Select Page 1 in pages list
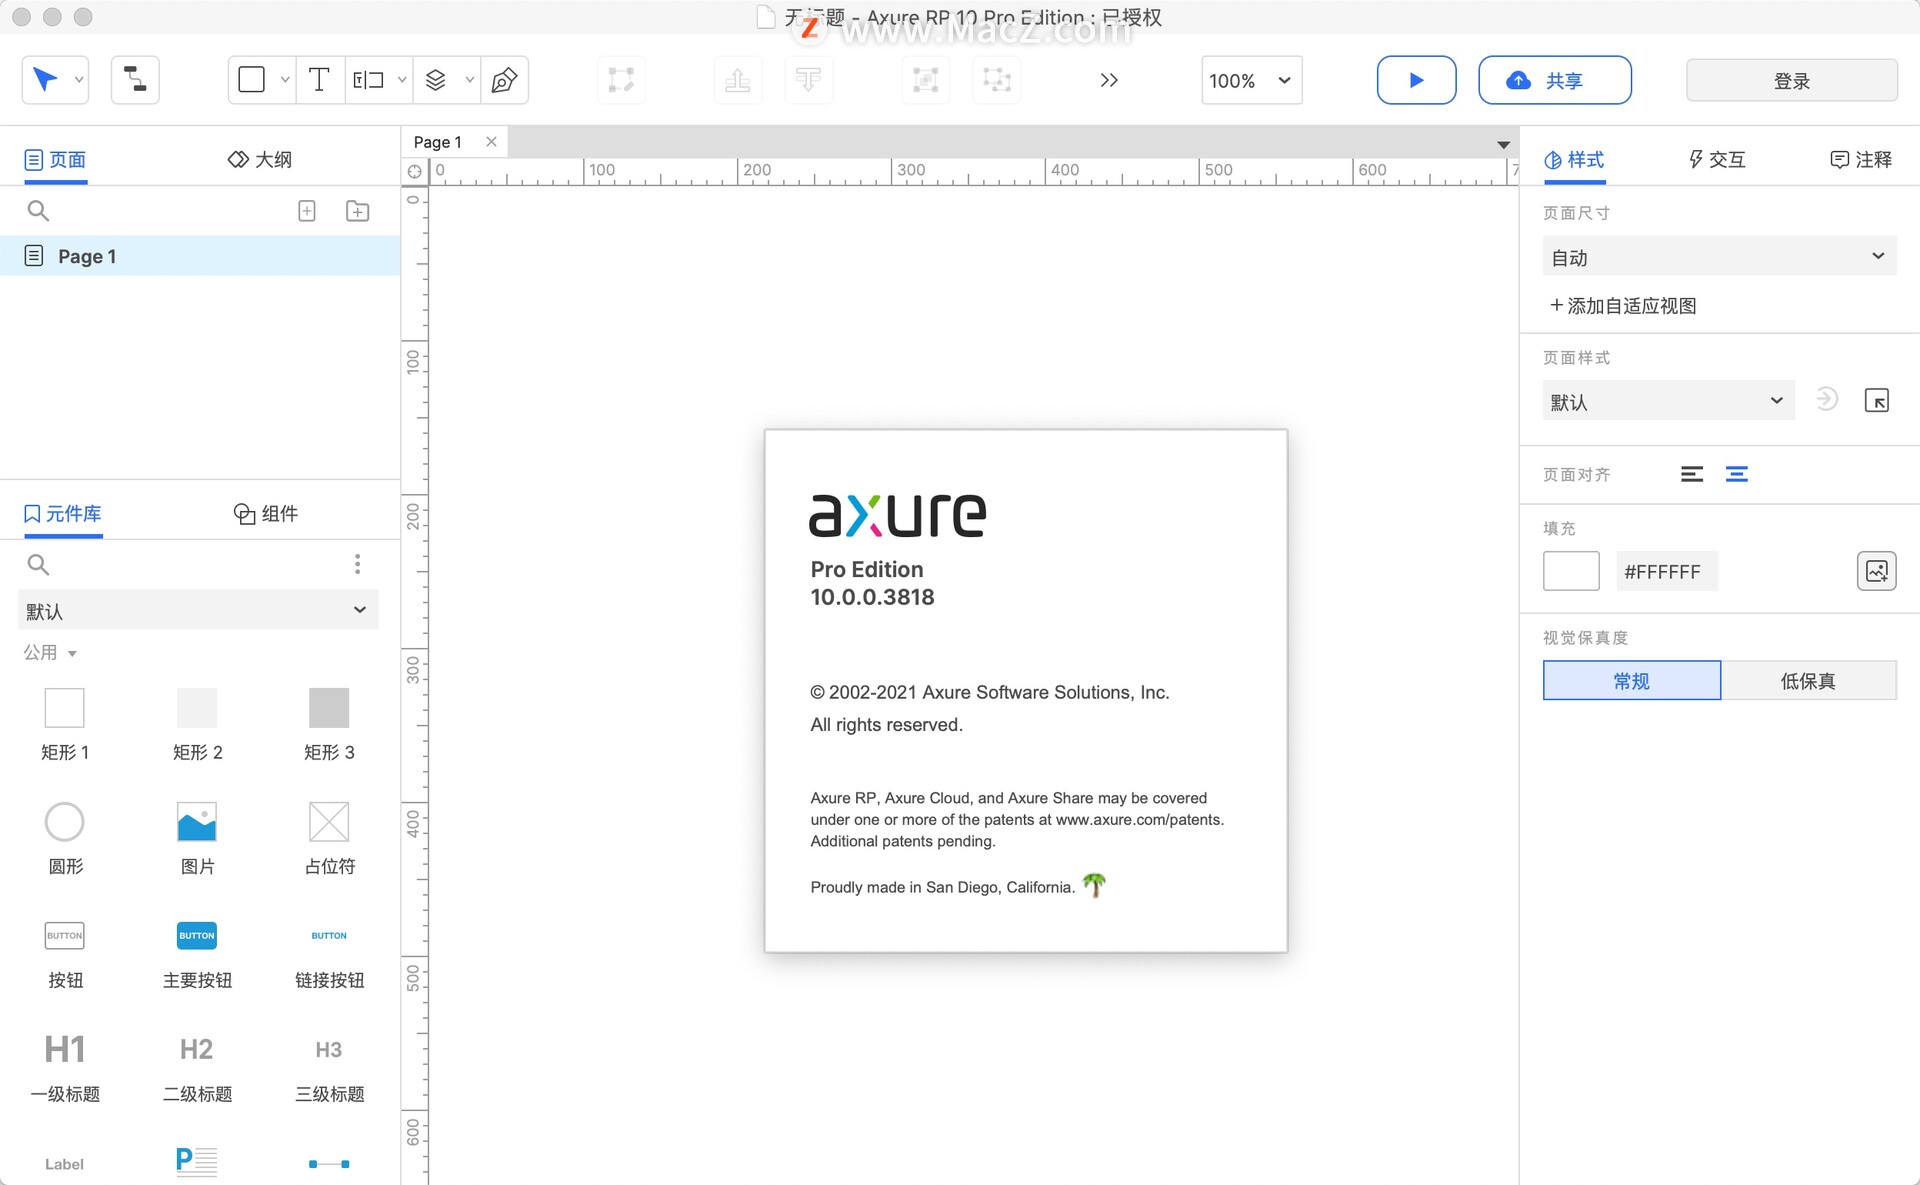The height and width of the screenshot is (1185, 1920). tap(200, 256)
